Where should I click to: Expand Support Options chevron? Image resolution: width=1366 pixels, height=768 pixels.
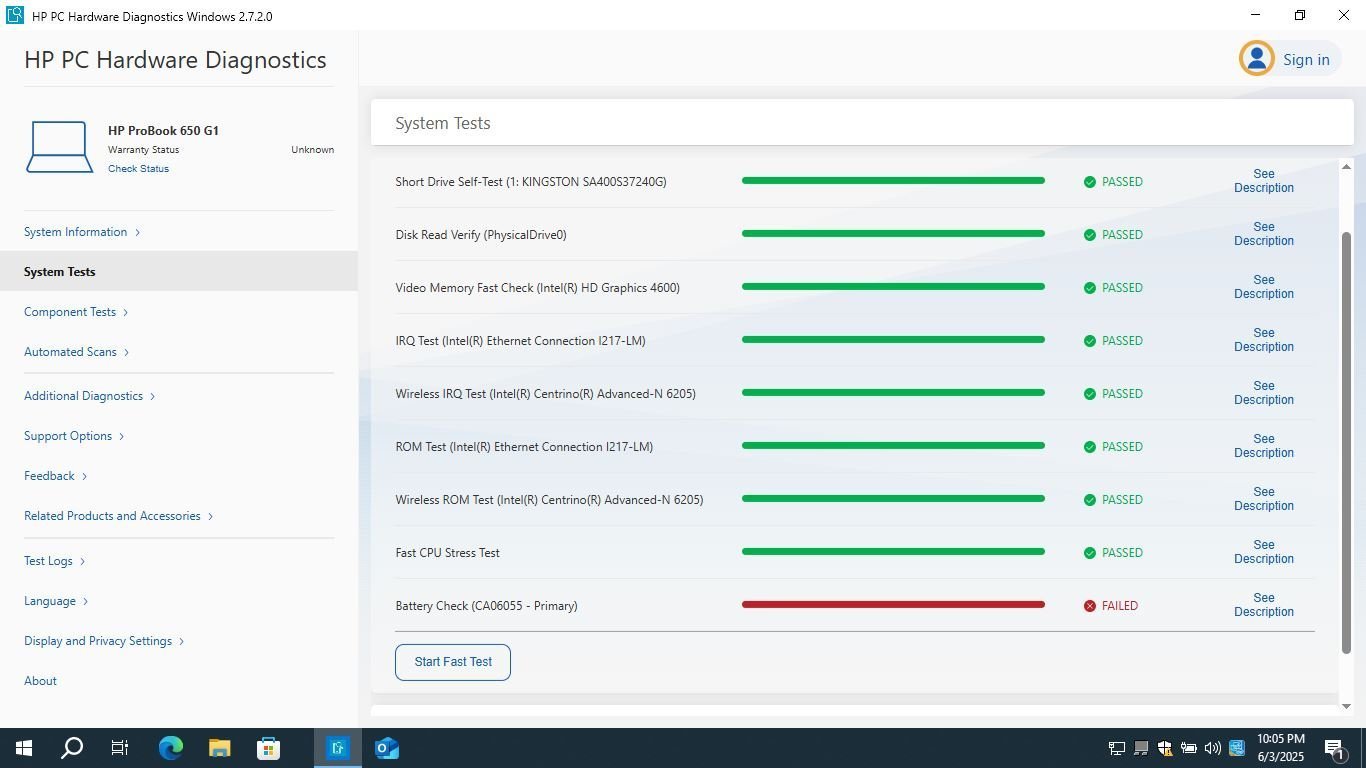121,436
